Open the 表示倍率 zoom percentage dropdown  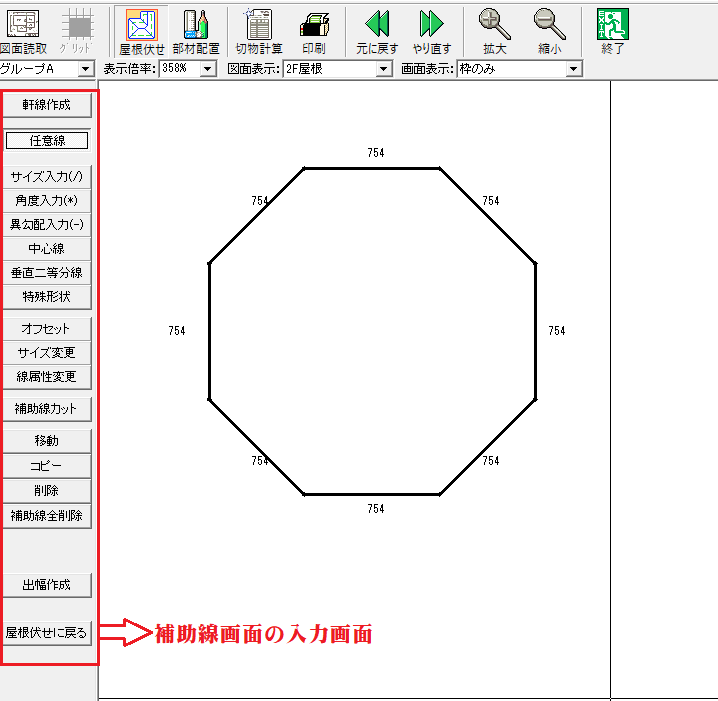click(x=208, y=69)
